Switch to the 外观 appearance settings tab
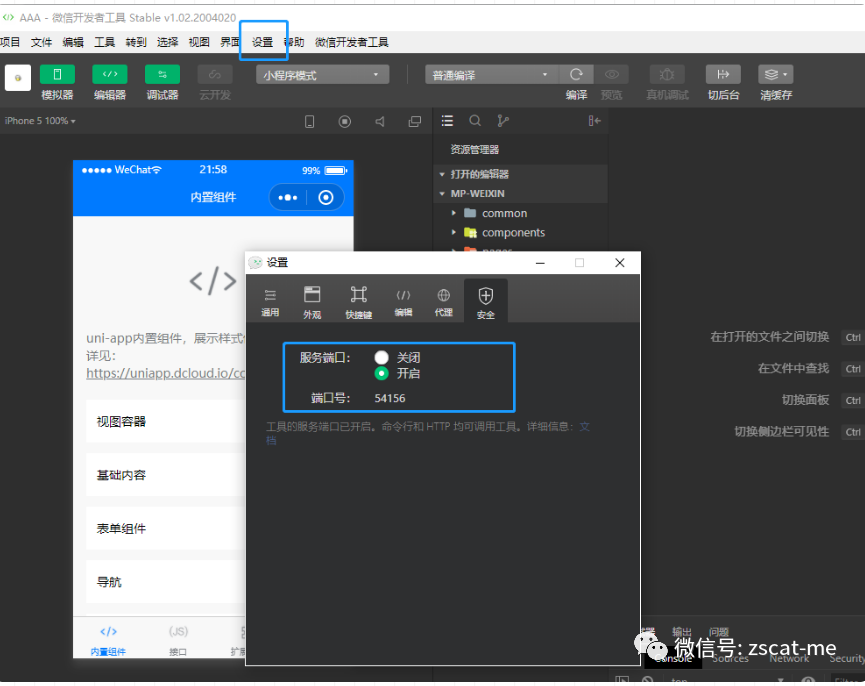The width and height of the screenshot is (865, 686). point(313,297)
